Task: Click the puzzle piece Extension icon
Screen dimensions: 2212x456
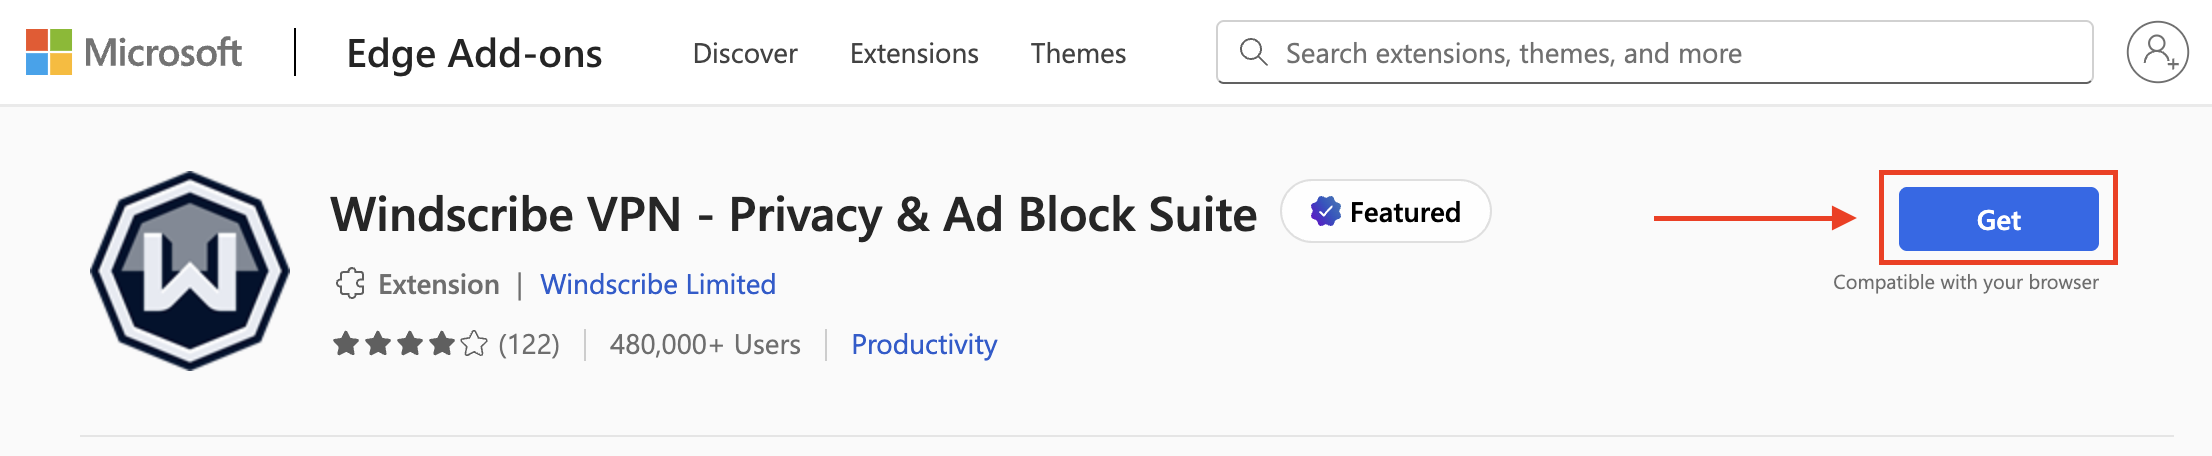Action: (x=350, y=284)
